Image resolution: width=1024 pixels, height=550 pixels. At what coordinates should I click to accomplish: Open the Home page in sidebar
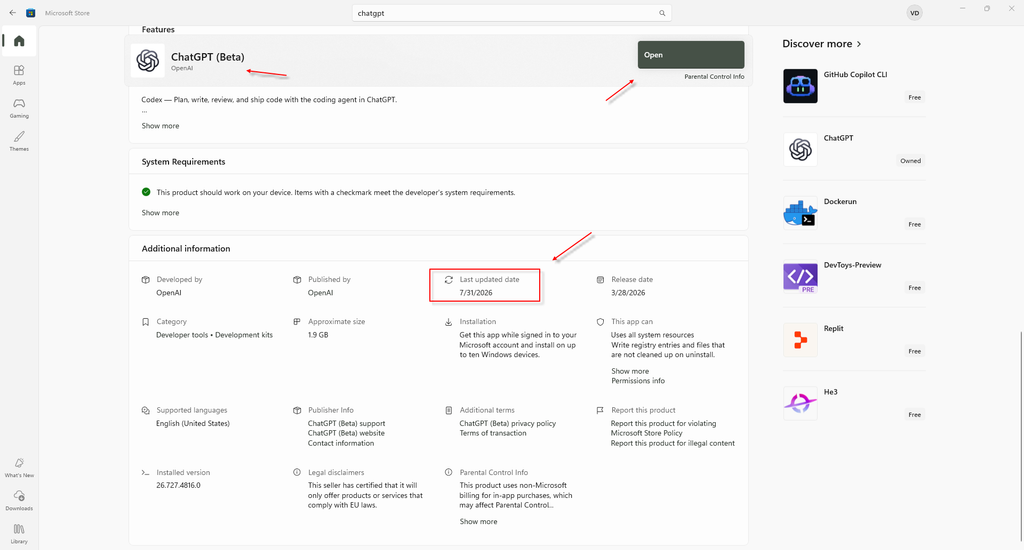click(x=19, y=41)
